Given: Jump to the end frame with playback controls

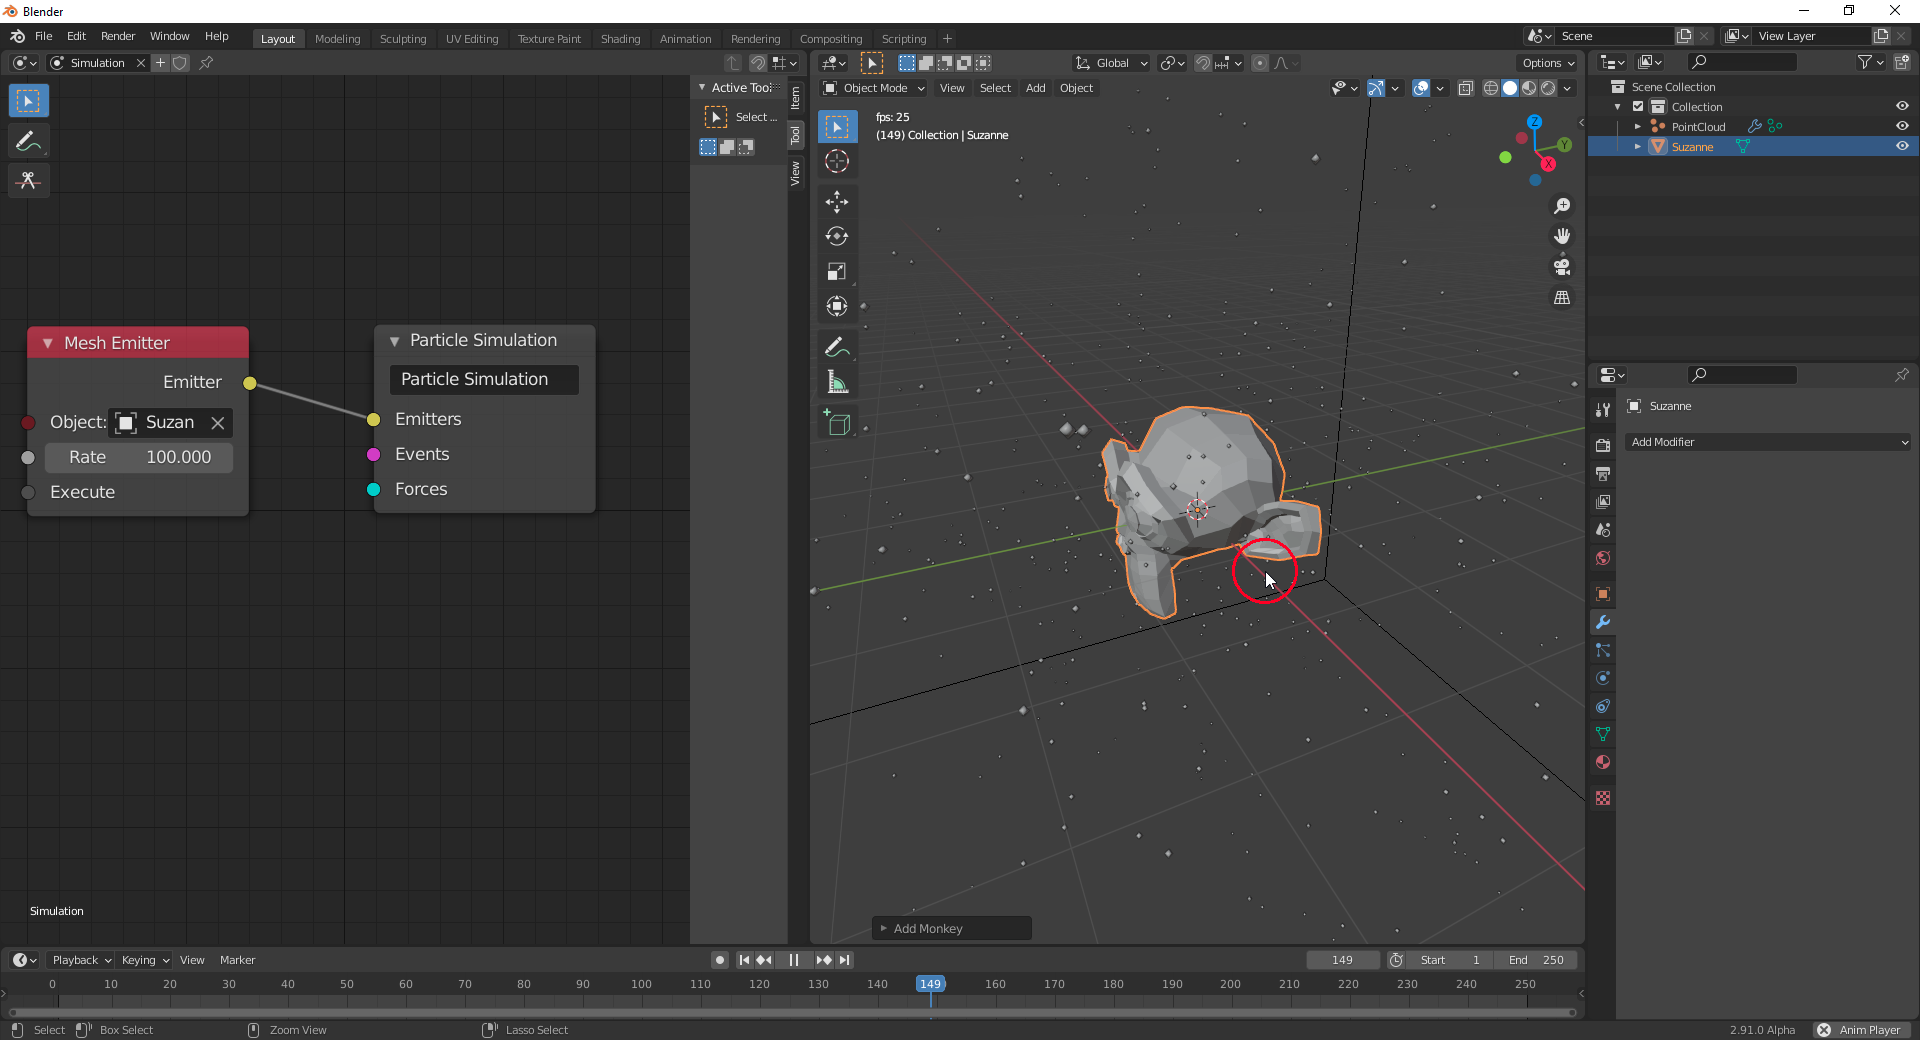Looking at the screenshot, I should 845,960.
